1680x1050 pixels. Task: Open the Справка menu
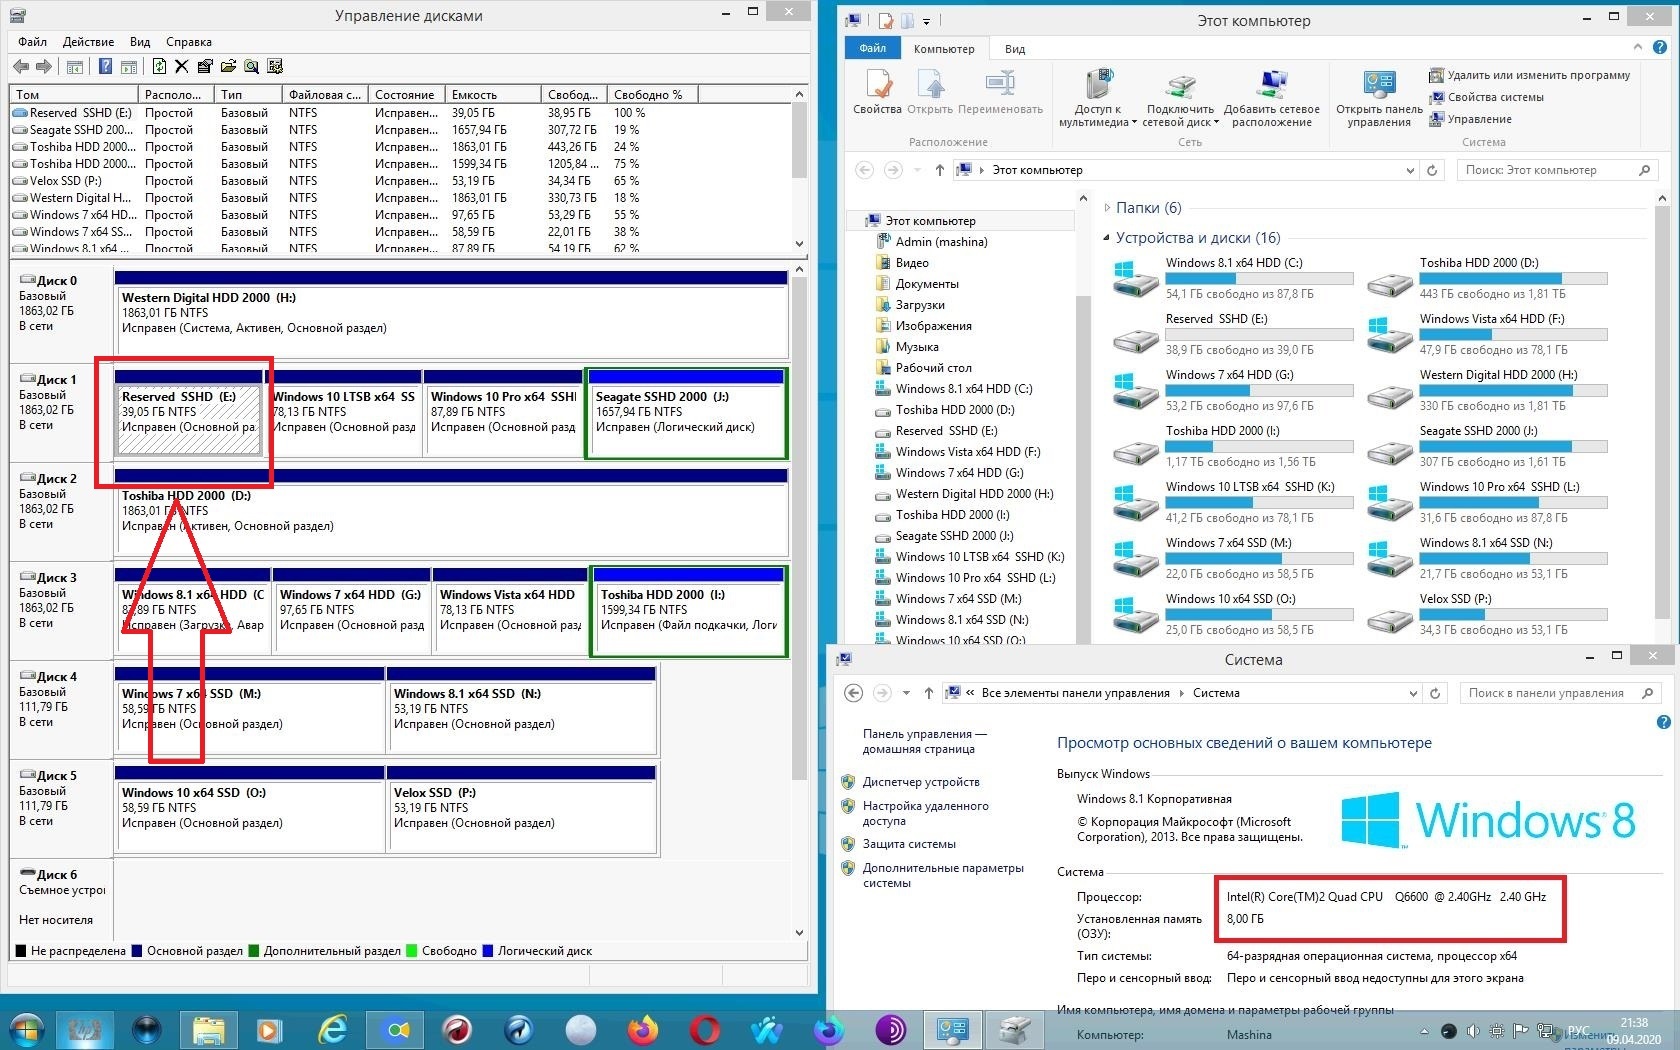pyautogui.click(x=188, y=42)
